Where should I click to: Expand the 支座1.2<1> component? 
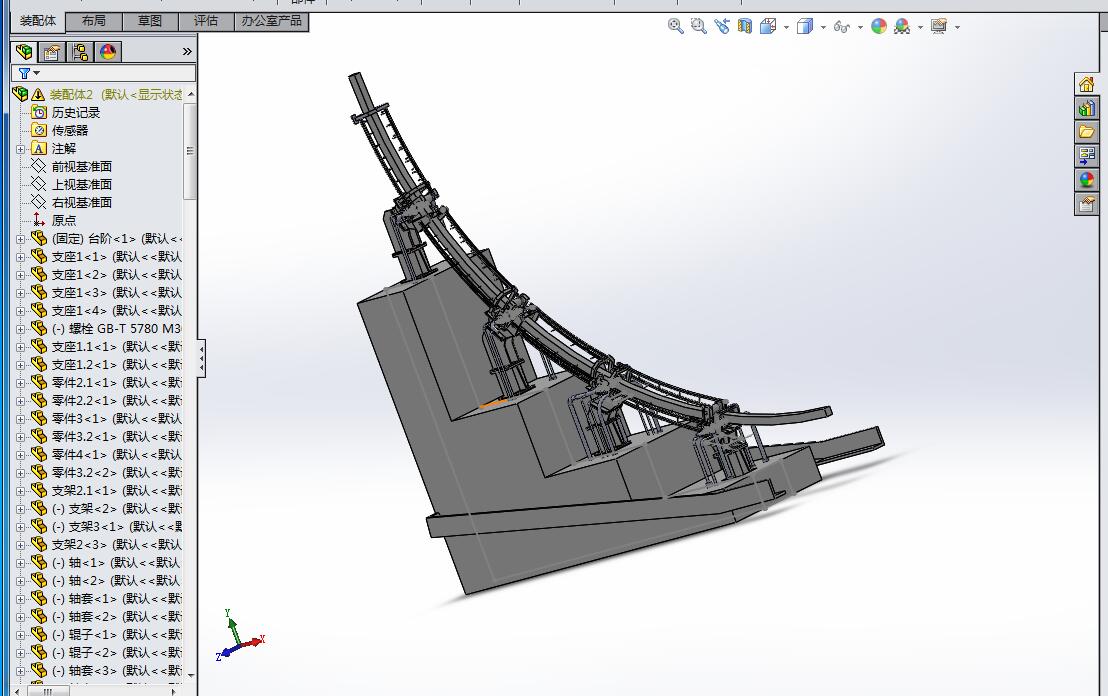coord(20,365)
